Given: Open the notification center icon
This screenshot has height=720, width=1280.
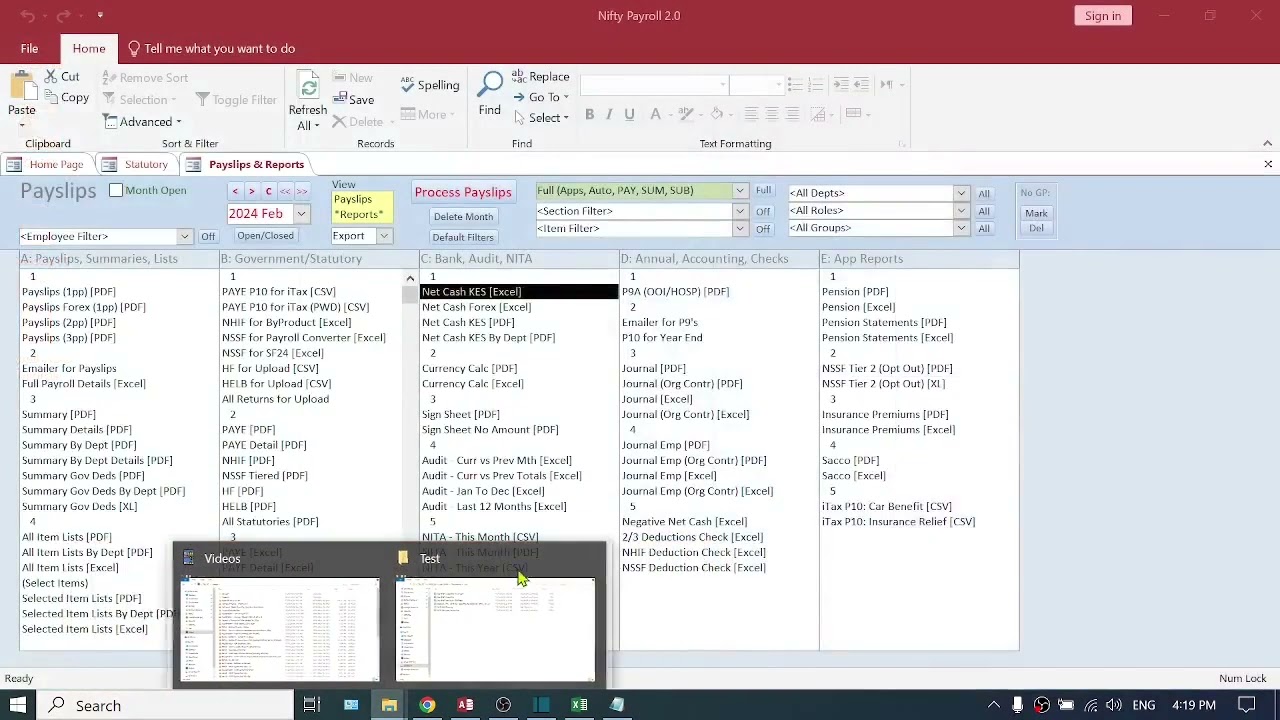Looking at the screenshot, I should (1246, 705).
